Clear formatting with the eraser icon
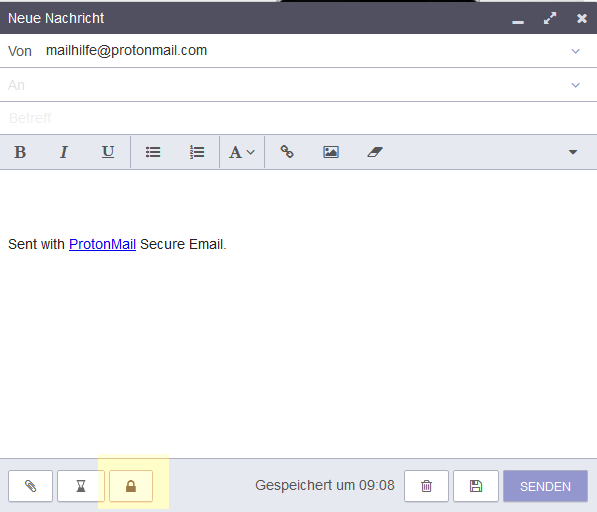The image size is (597, 512). pos(375,152)
